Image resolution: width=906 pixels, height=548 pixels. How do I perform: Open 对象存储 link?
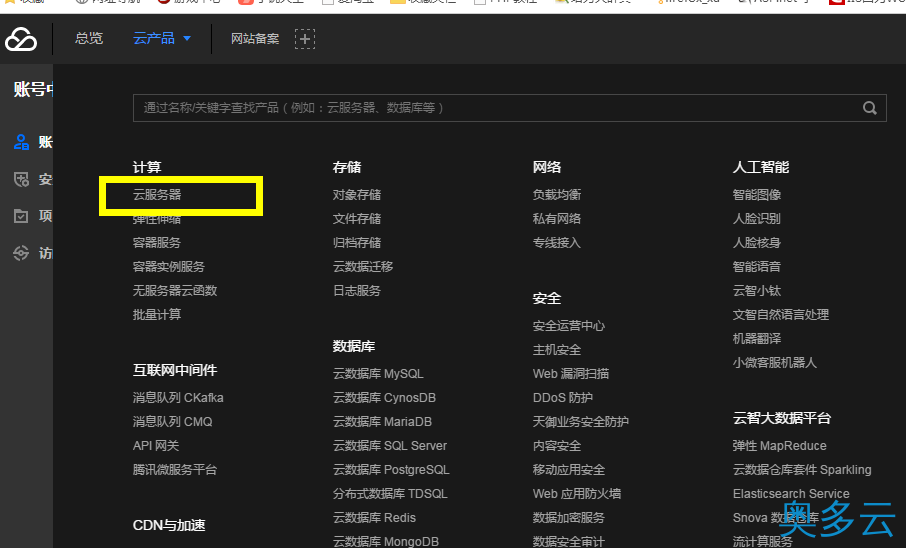(357, 195)
